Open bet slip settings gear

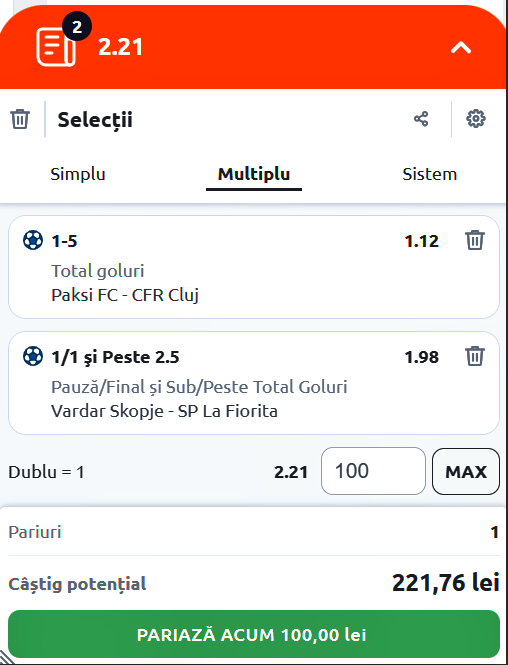(x=476, y=119)
